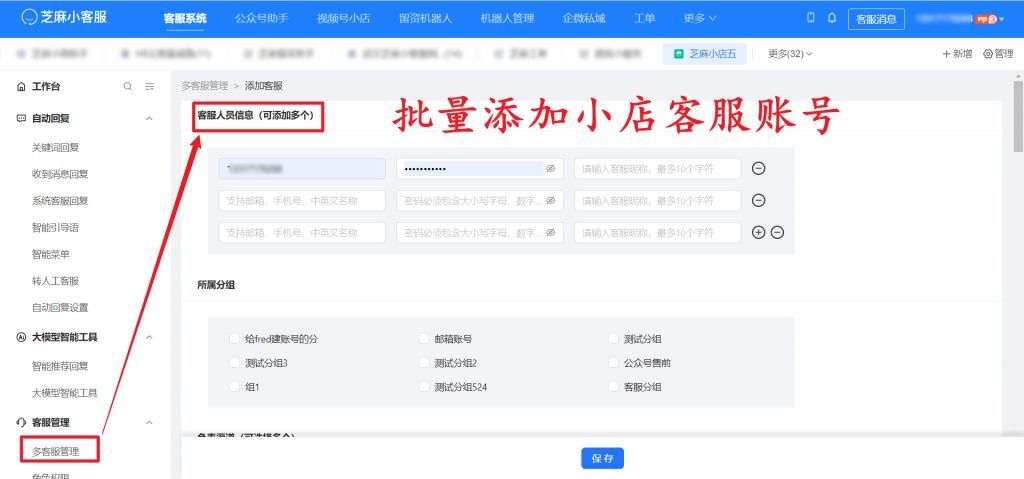Screen dimensions: 1024x479
Task: Open the 更多(32) channel dropdown
Action: 790,54
